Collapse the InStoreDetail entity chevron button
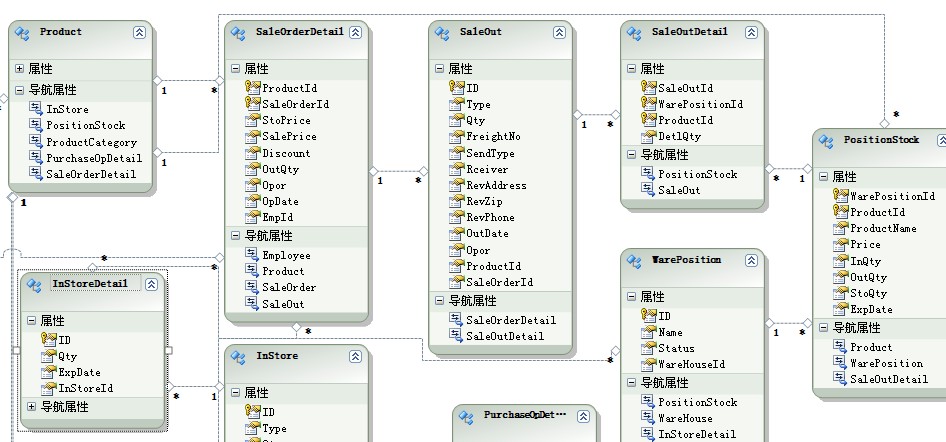This screenshot has height=442, width=946. coord(151,285)
